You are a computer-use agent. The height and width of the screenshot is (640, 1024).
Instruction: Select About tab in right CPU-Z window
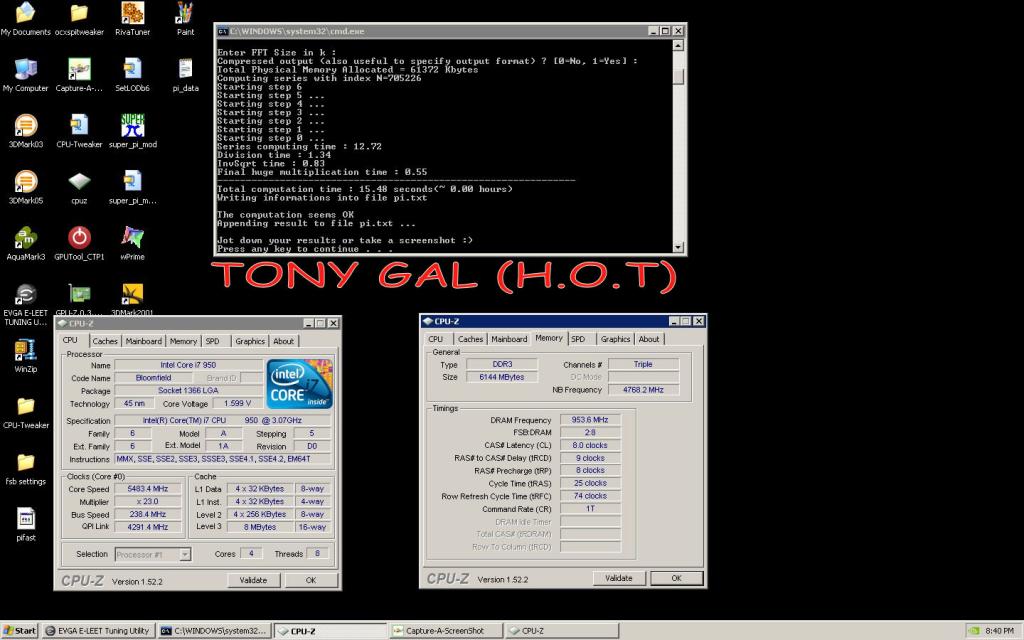pyautogui.click(x=648, y=339)
